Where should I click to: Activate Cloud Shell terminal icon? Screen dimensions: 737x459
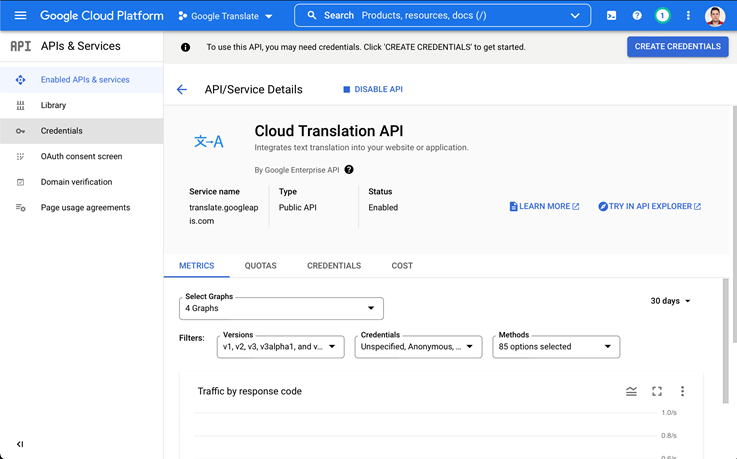[x=611, y=16]
